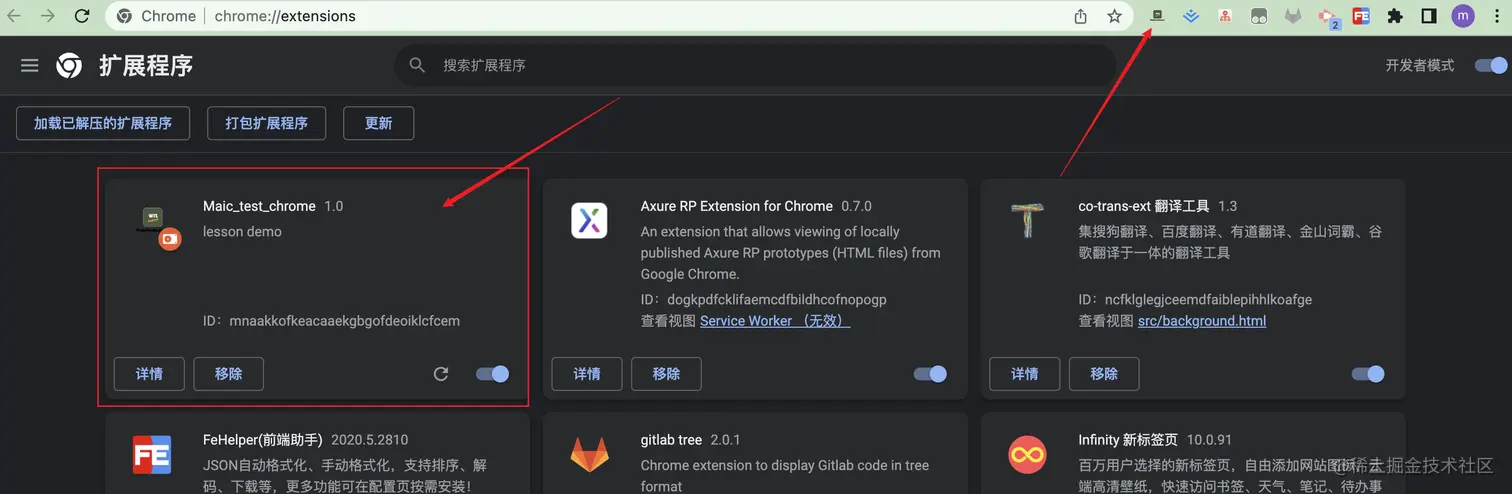Image resolution: width=1512 pixels, height=494 pixels.
Task: Disable the Axure RP Extension
Action: 930,374
